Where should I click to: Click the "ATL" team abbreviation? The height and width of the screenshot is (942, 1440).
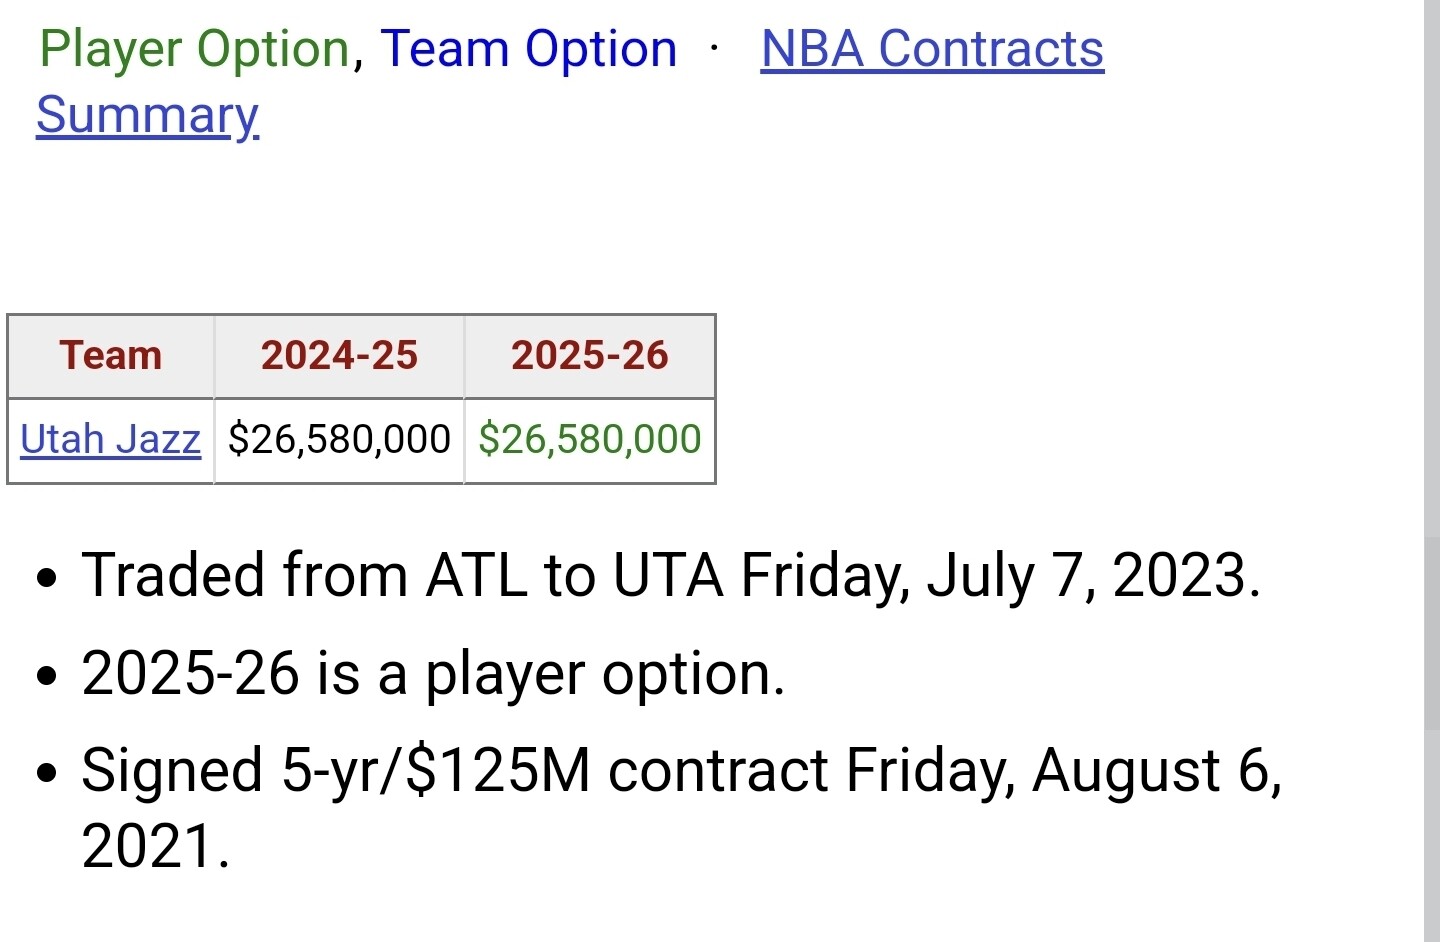point(476,577)
